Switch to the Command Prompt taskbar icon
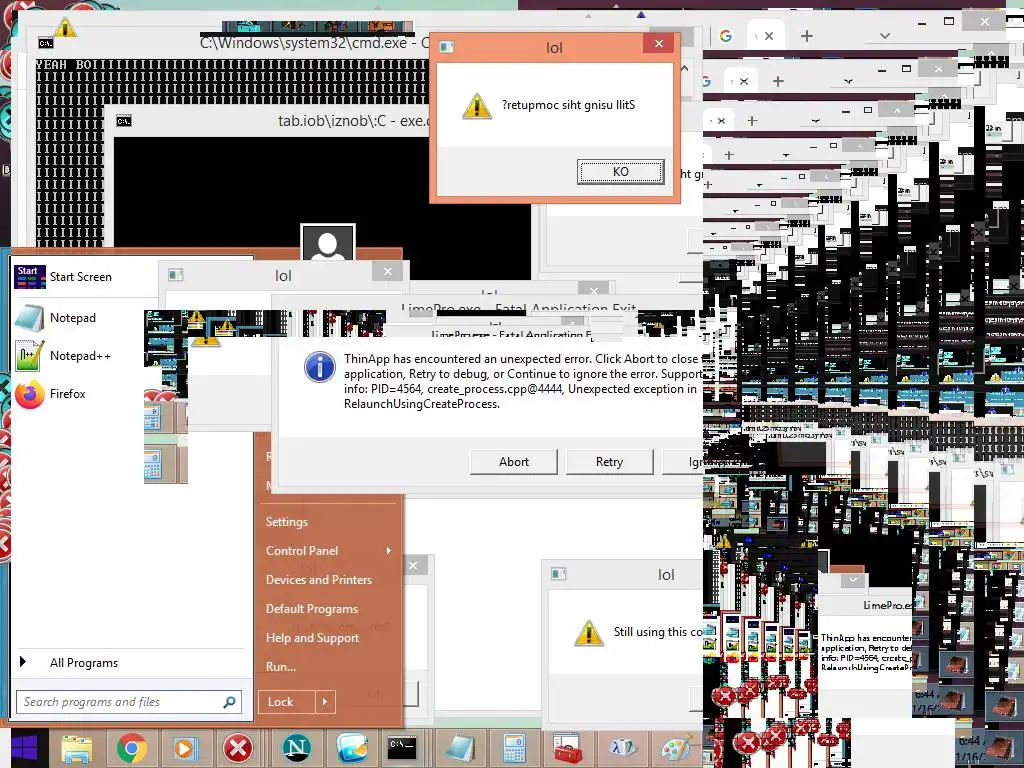Screen dimensions: 1024x768 tap(402, 748)
